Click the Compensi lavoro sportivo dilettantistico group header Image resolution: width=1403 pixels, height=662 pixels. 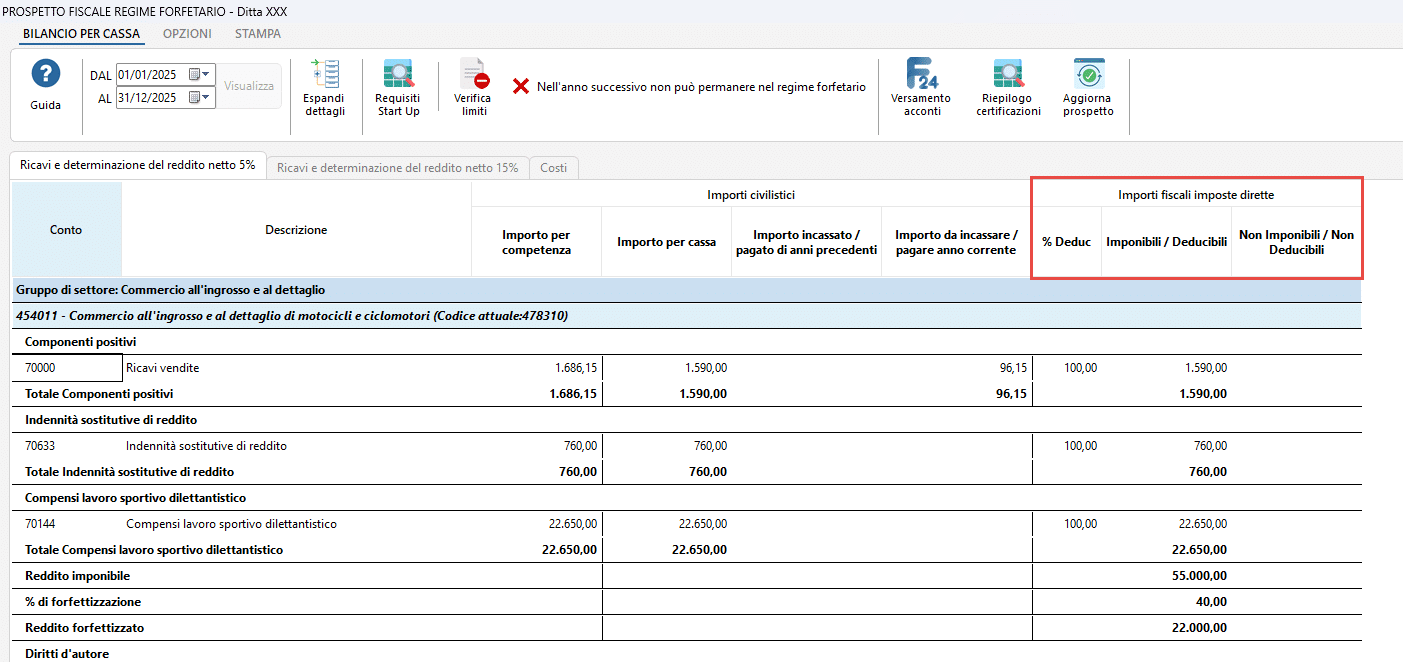tap(135, 498)
